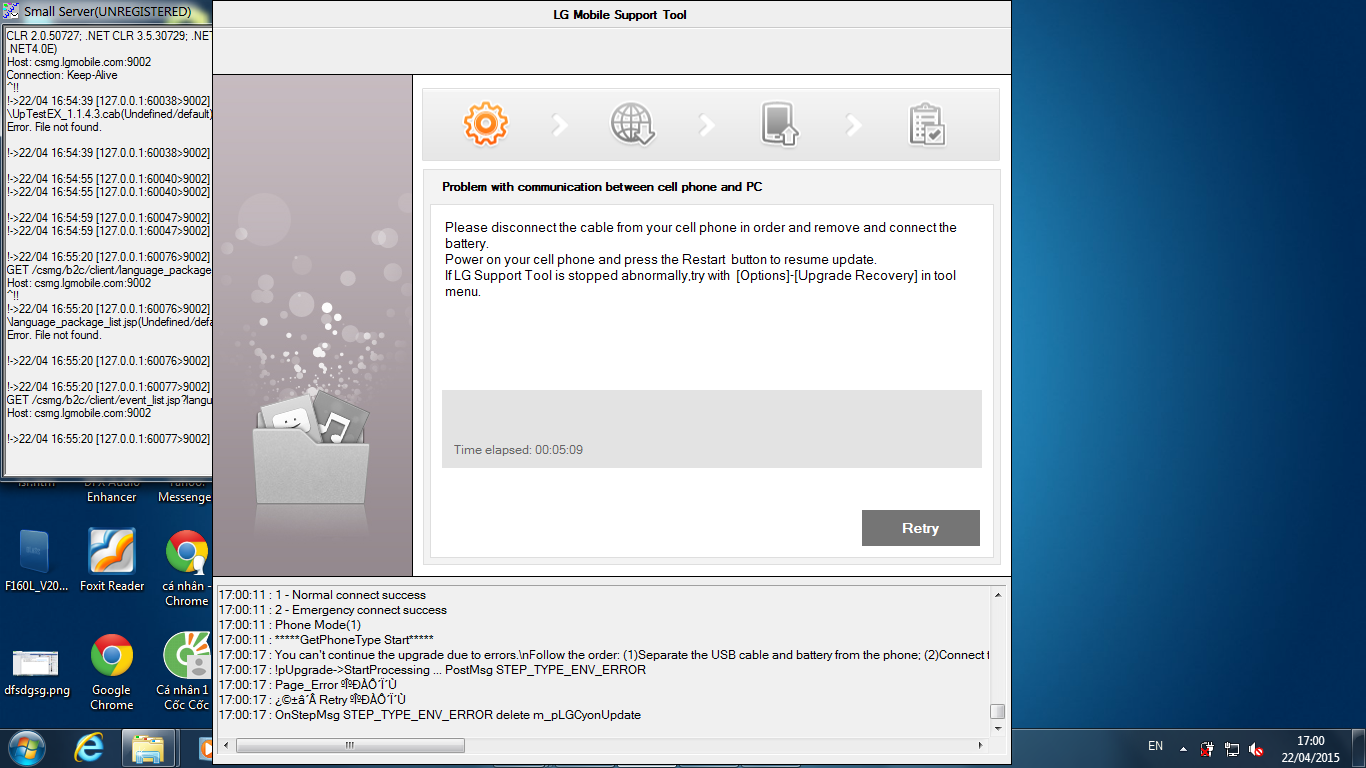Select the dfsdgsg.png desktop thumbnail
The width and height of the screenshot is (1366, 768).
click(37, 671)
